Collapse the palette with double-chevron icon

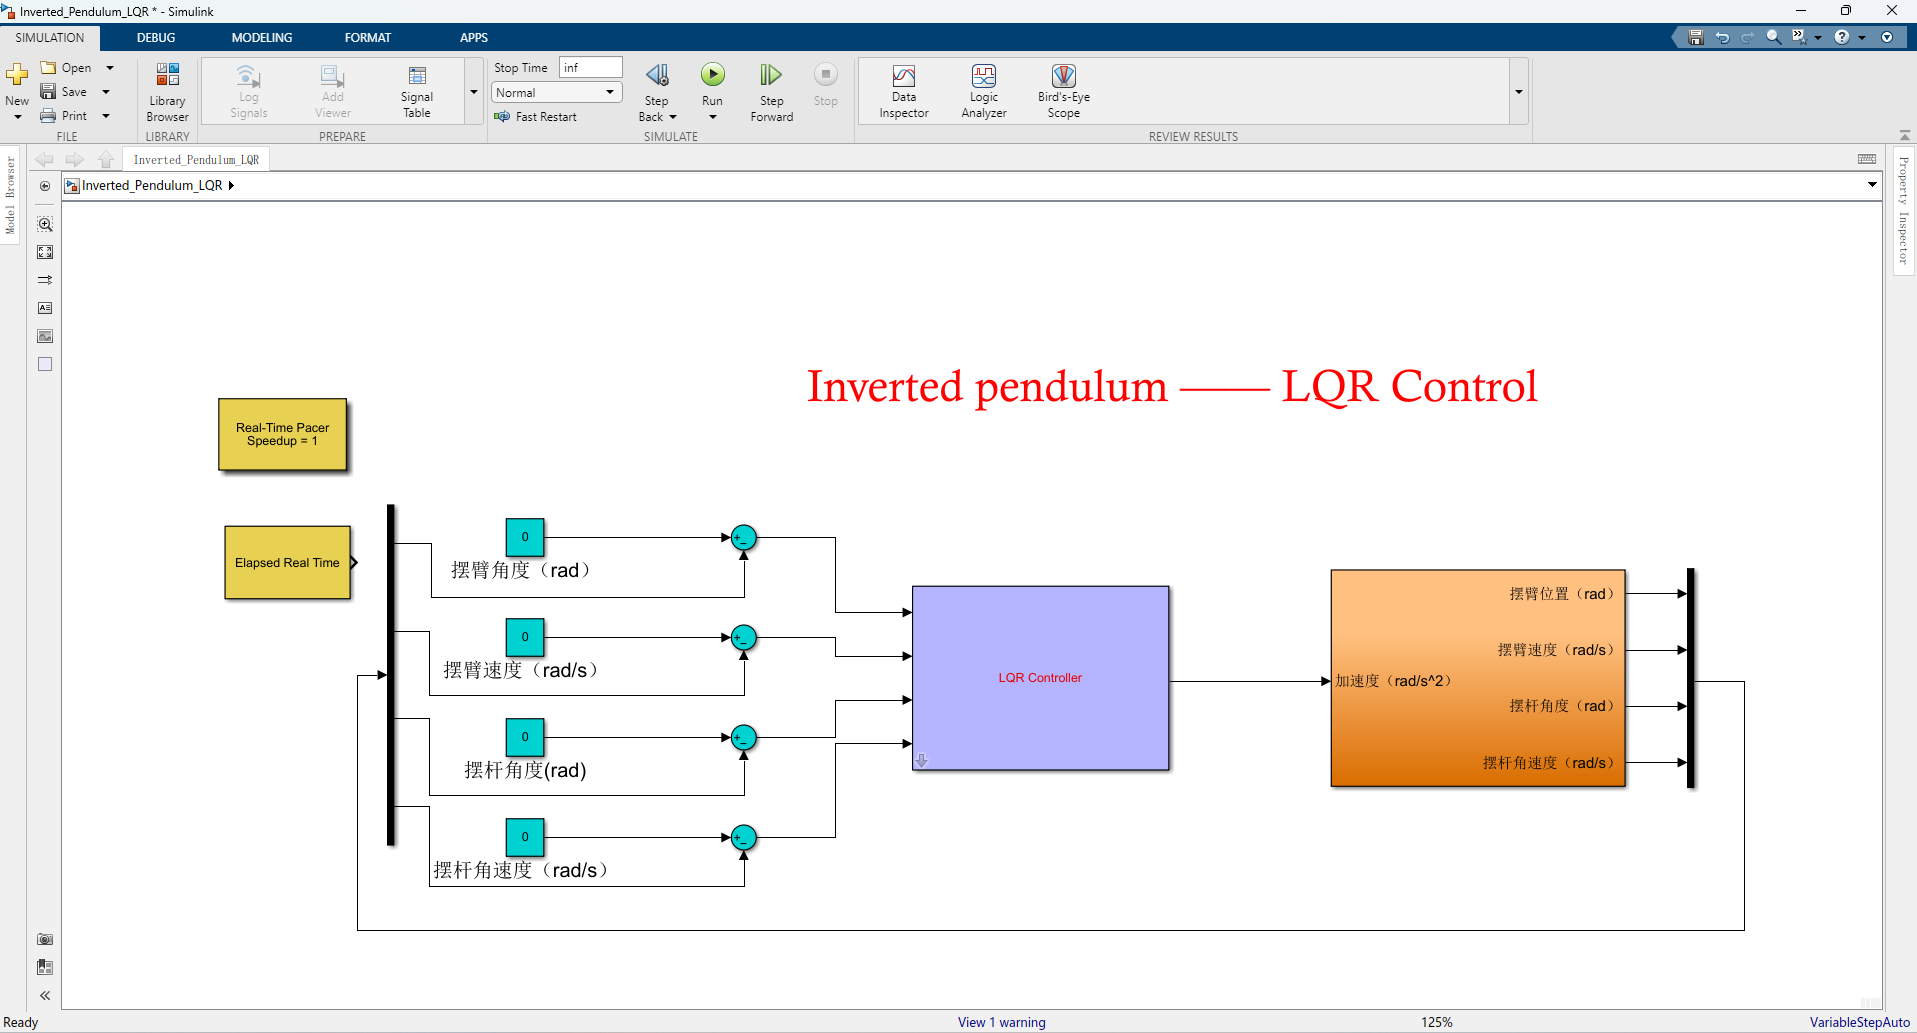click(x=45, y=995)
